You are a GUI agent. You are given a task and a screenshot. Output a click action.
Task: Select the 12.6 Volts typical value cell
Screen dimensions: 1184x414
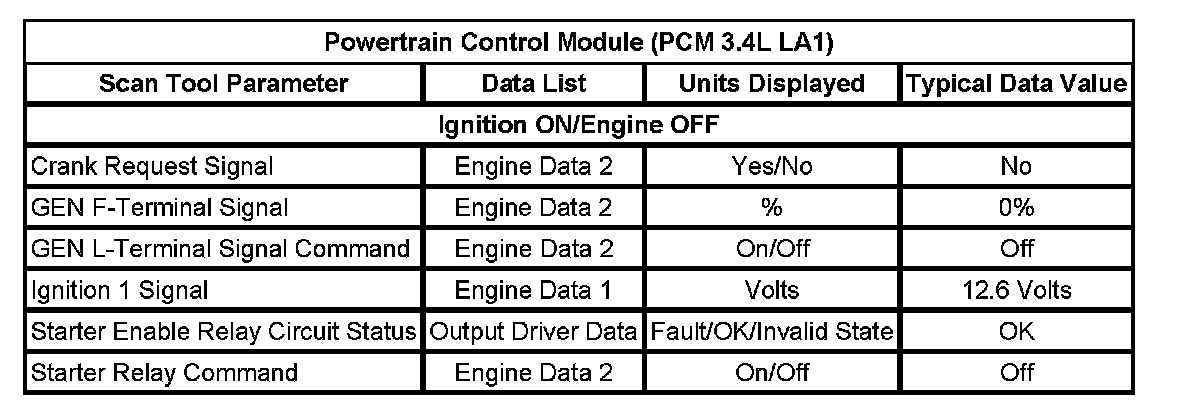1015,291
